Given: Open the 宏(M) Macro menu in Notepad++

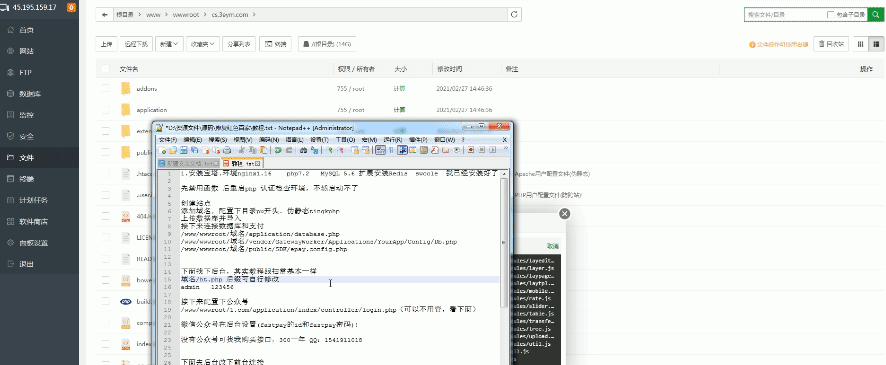Looking at the screenshot, I should pyautogui.click(x=369, y=140).
